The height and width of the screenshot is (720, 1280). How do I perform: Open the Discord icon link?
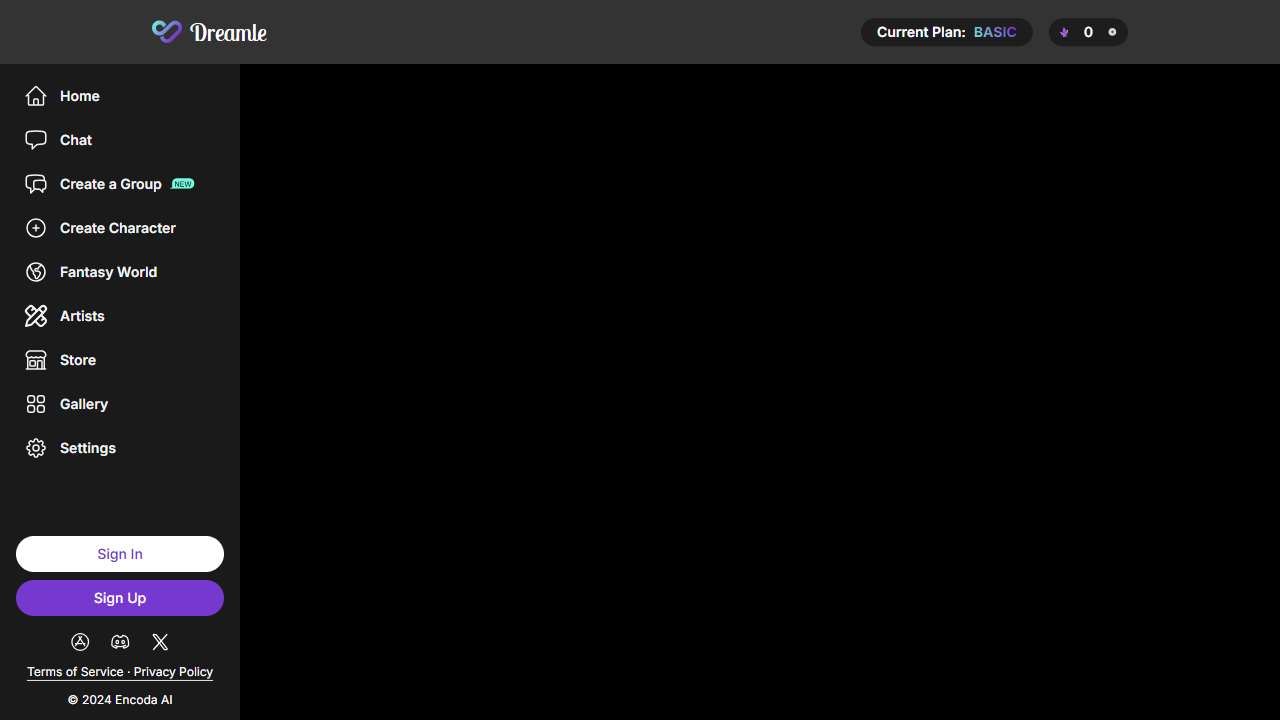[120, 642]
